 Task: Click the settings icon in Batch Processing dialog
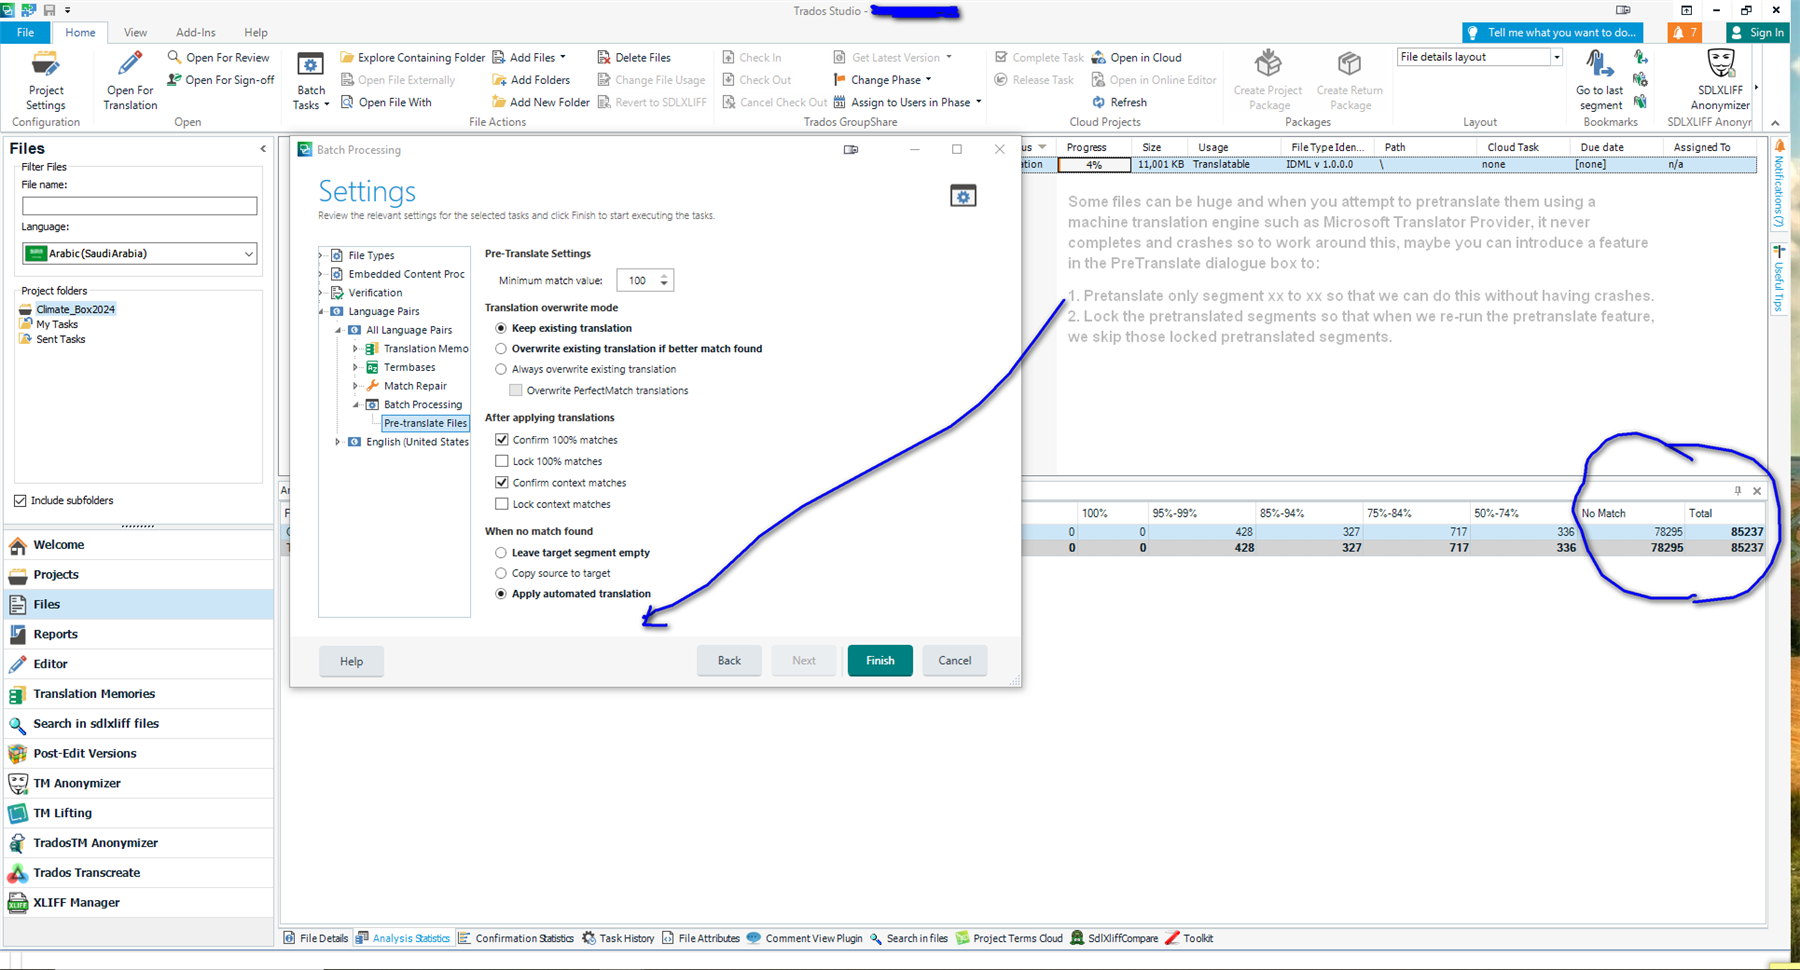[x=963, y=196]
